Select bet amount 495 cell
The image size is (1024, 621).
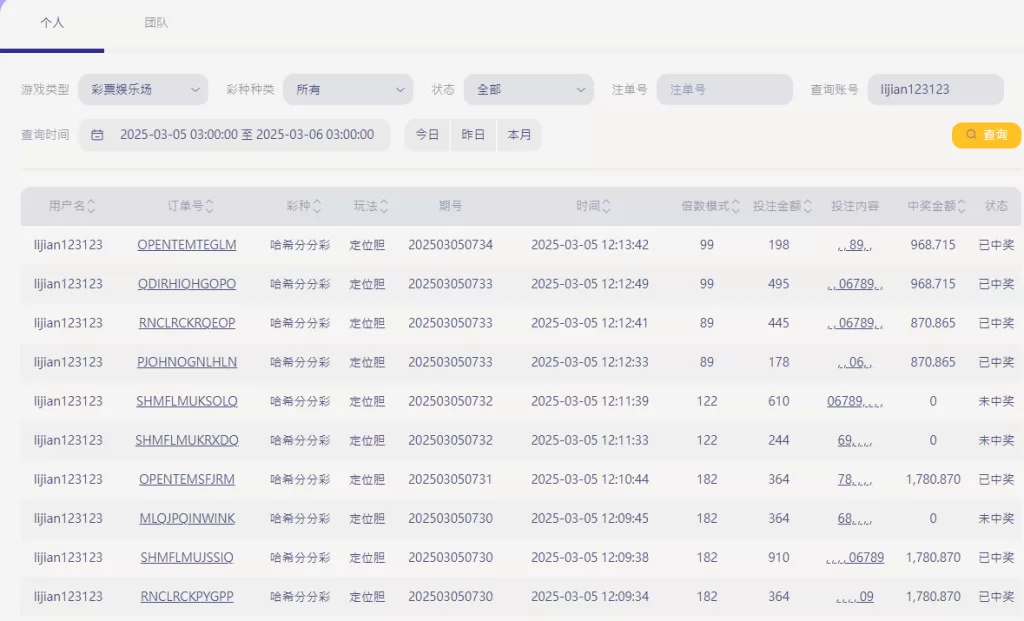pos(778,284)
